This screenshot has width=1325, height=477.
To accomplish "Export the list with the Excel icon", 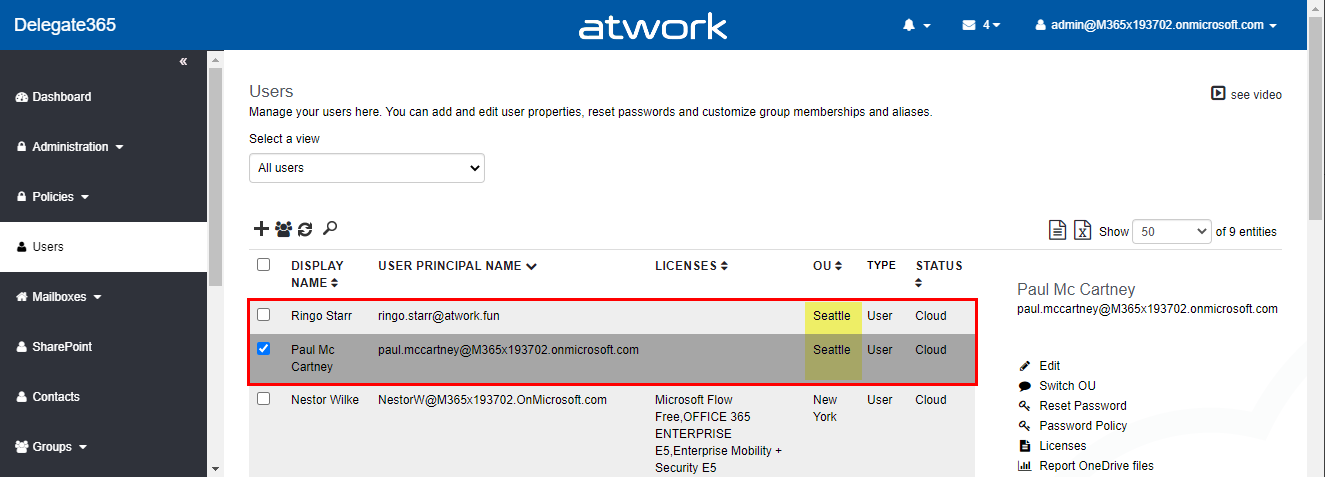I will pos(1082,231).
